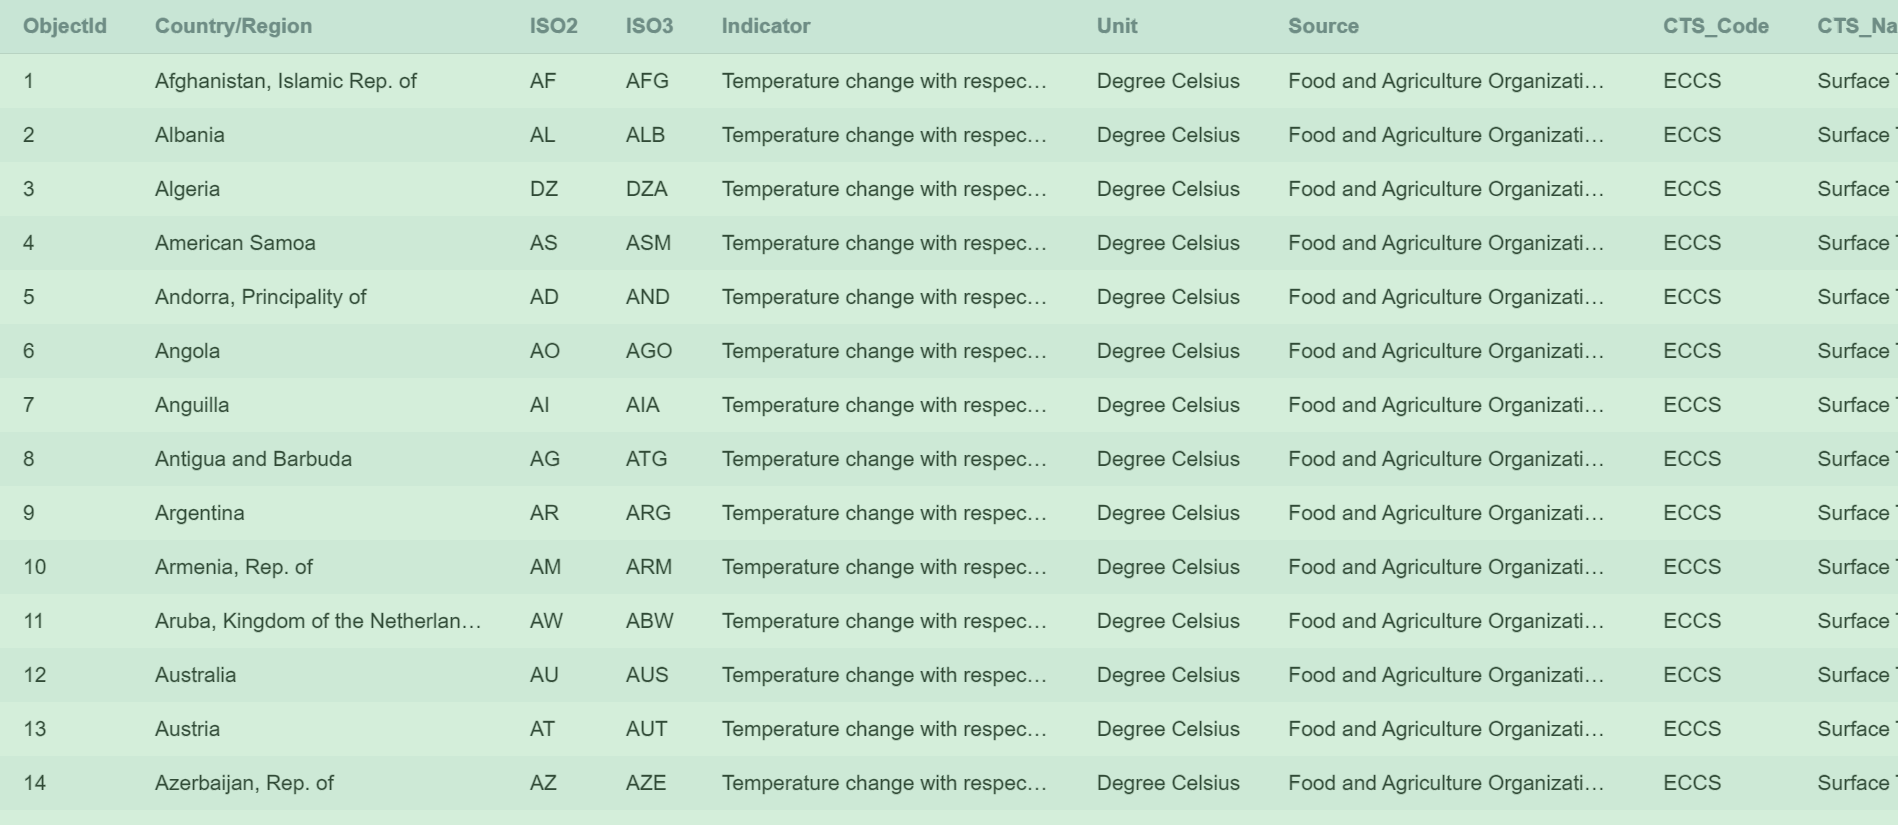Click the Albania country cell
This screenshot has height=825, width=1898.
tap(189, 135)
